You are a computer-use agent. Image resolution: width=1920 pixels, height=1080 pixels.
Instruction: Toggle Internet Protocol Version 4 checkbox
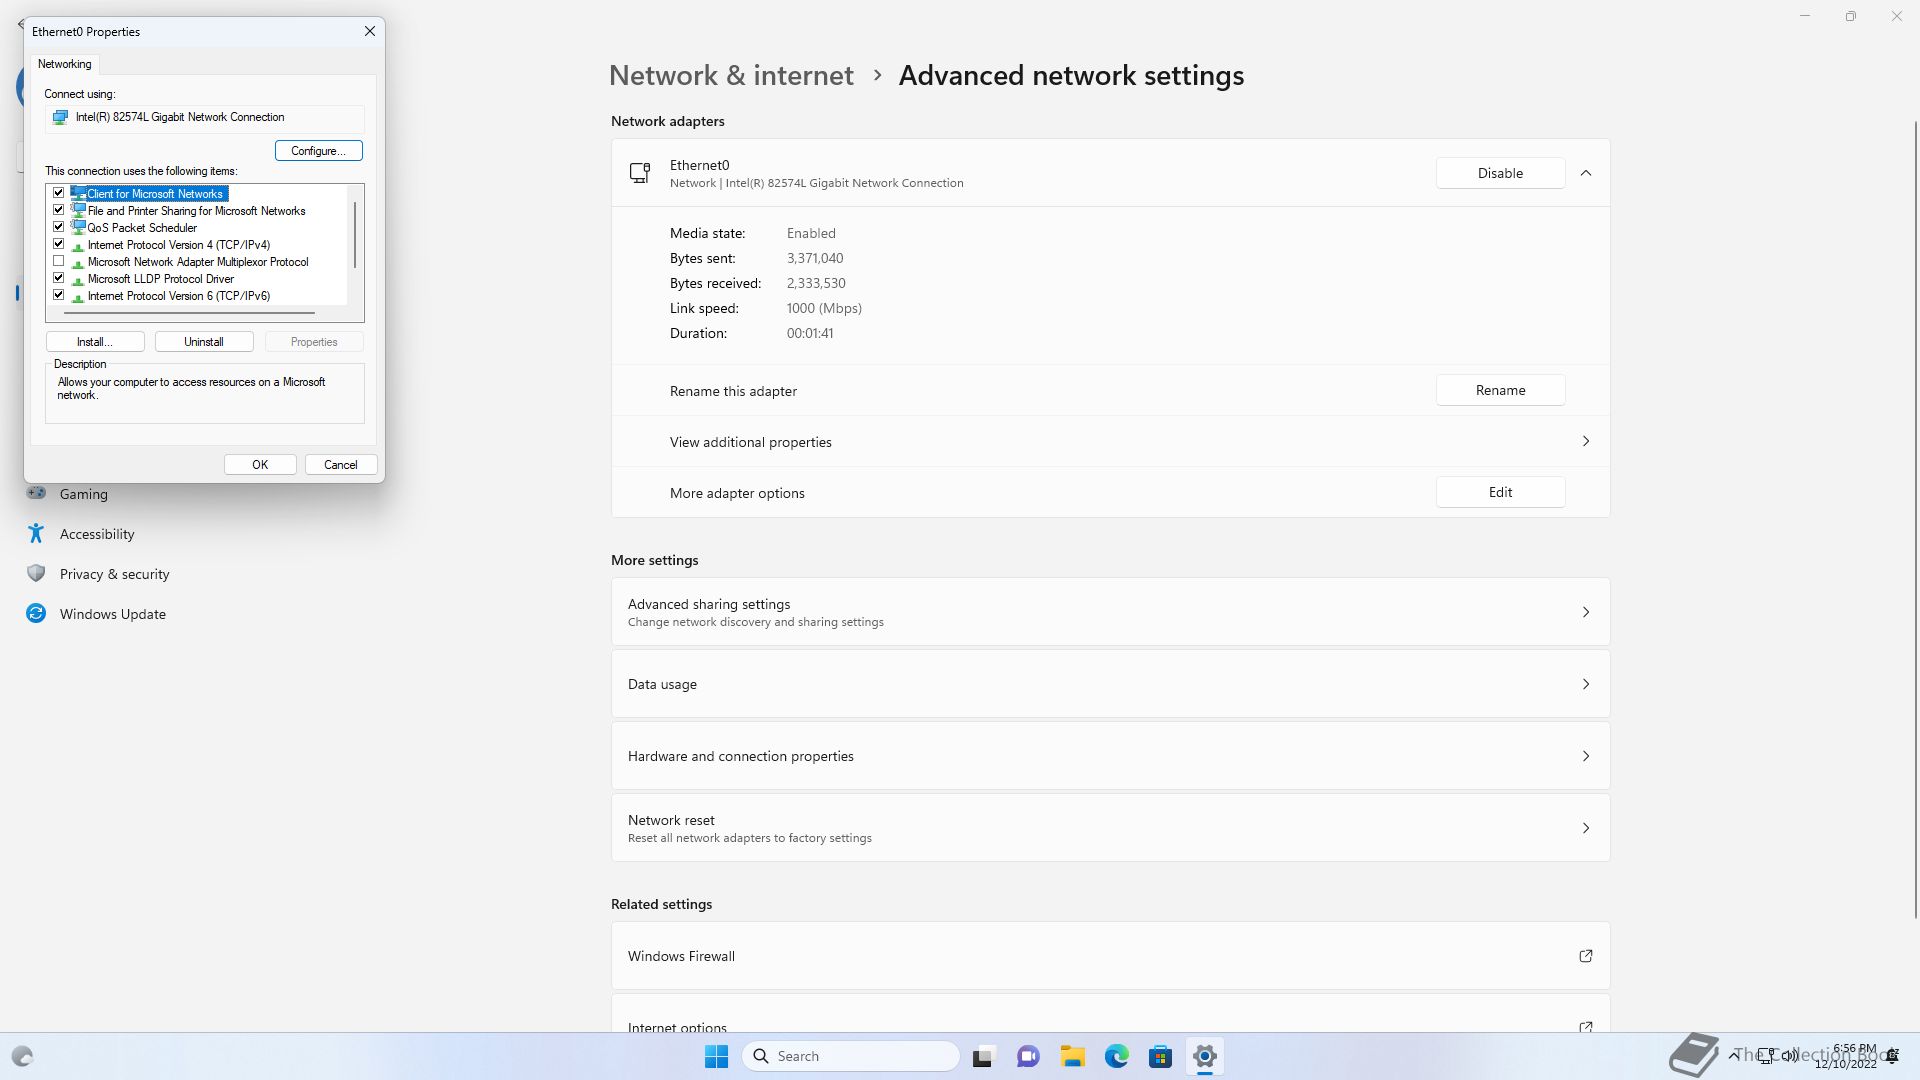pos(58,244)
